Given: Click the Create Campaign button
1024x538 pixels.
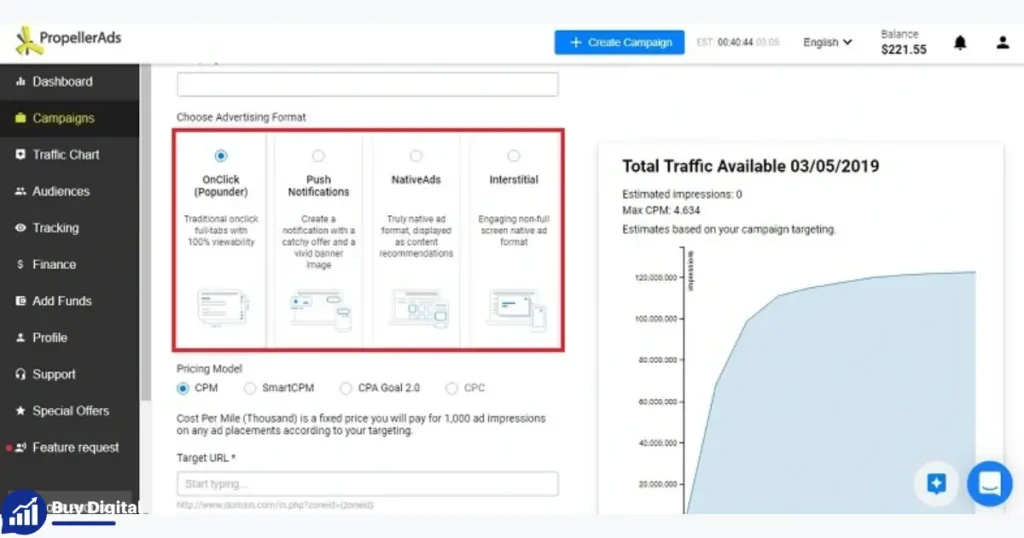Looking at the screenshot, I should [619, 42].
